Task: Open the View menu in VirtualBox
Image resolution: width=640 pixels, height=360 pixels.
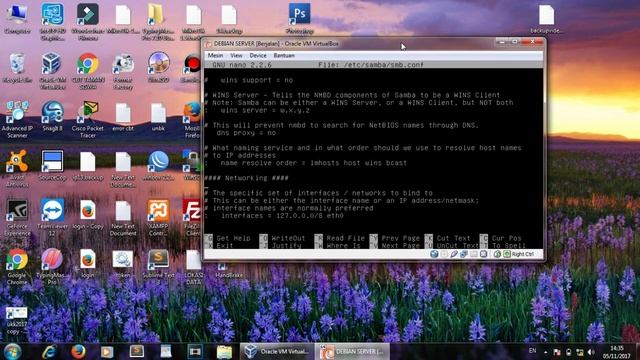Action: point(236,56)
